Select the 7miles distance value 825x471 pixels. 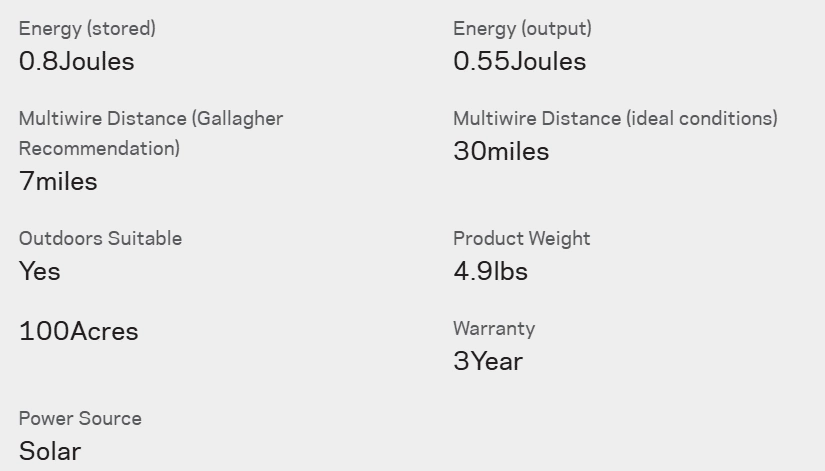58,182
